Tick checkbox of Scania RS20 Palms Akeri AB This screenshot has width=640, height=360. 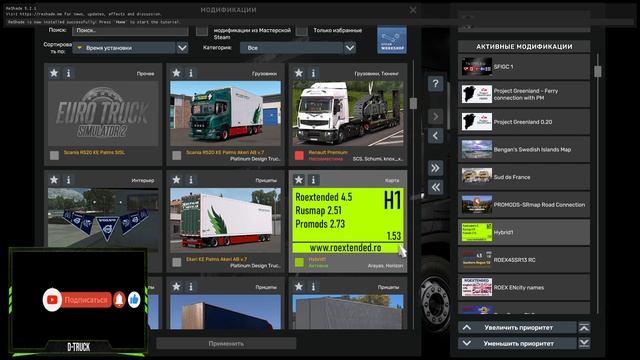(x=177, y=155)
